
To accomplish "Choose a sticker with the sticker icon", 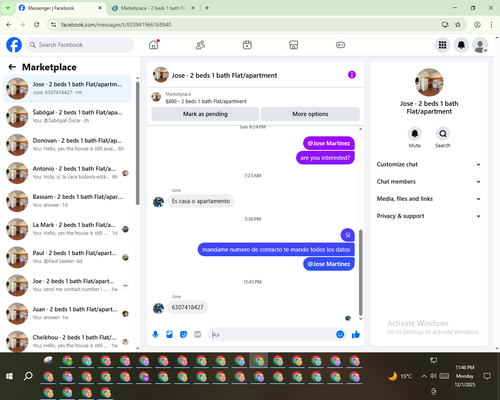I will click(183, 334).
